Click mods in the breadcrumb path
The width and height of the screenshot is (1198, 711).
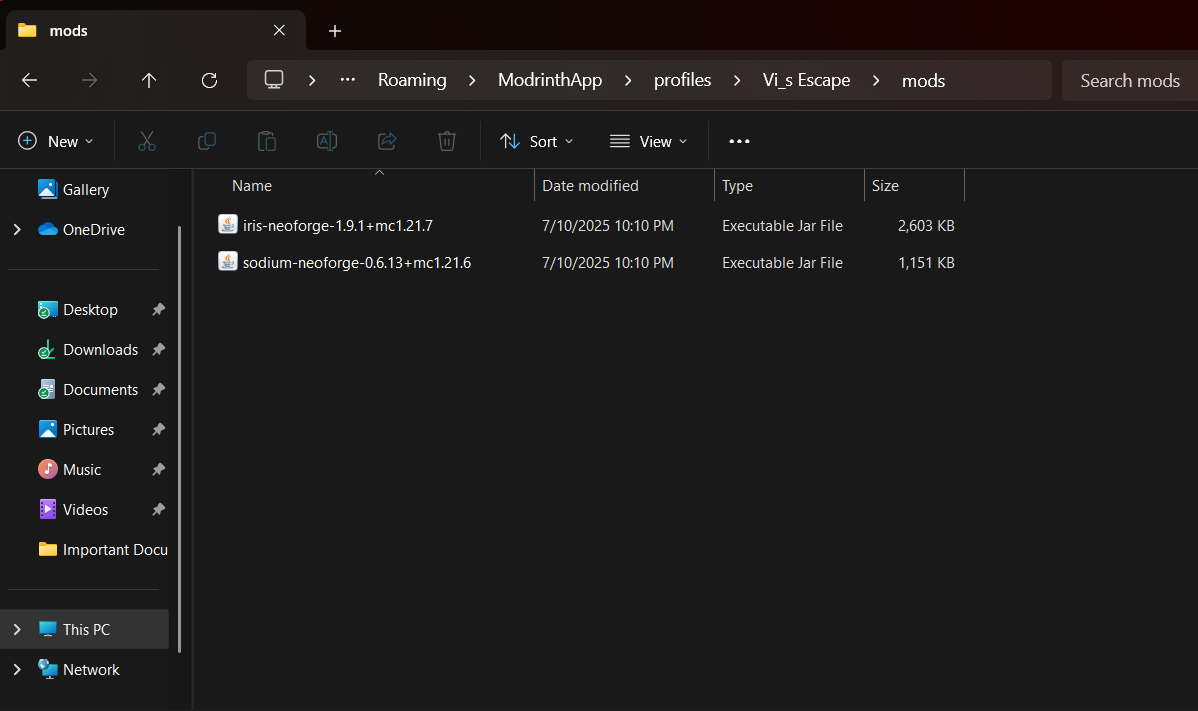[923, 80]
